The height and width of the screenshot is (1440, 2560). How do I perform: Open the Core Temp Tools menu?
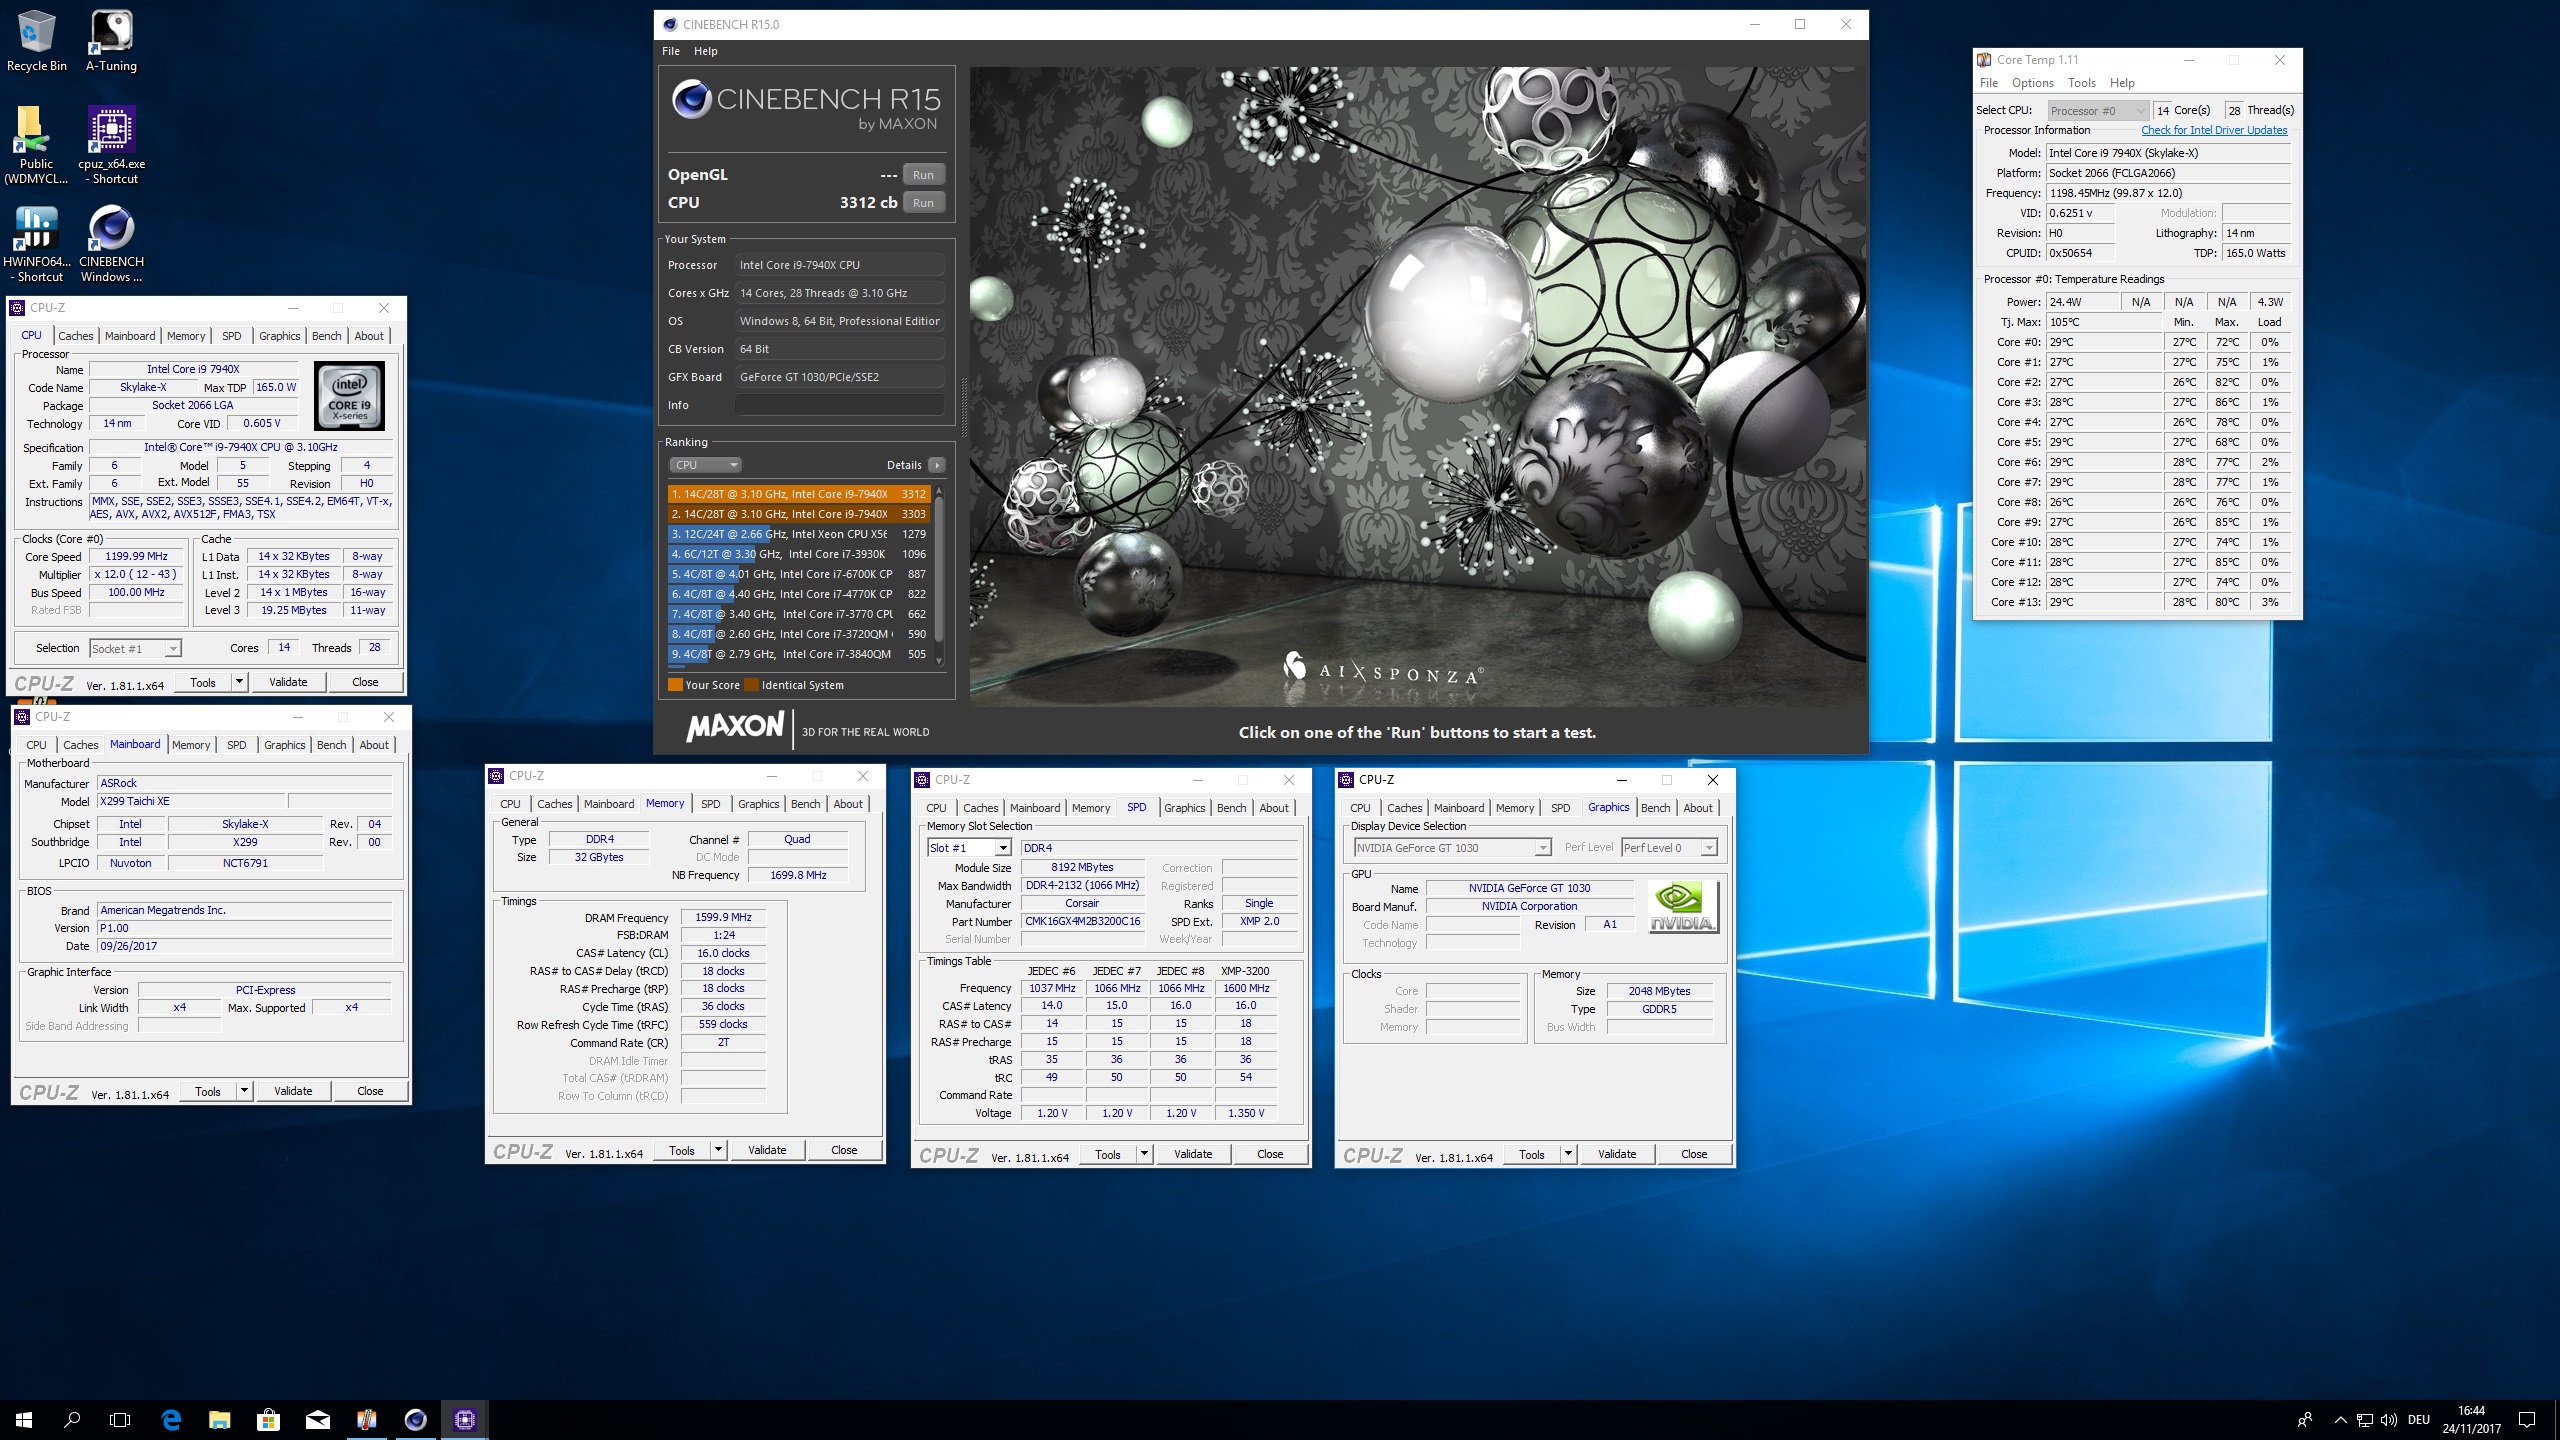[2082, 83]
